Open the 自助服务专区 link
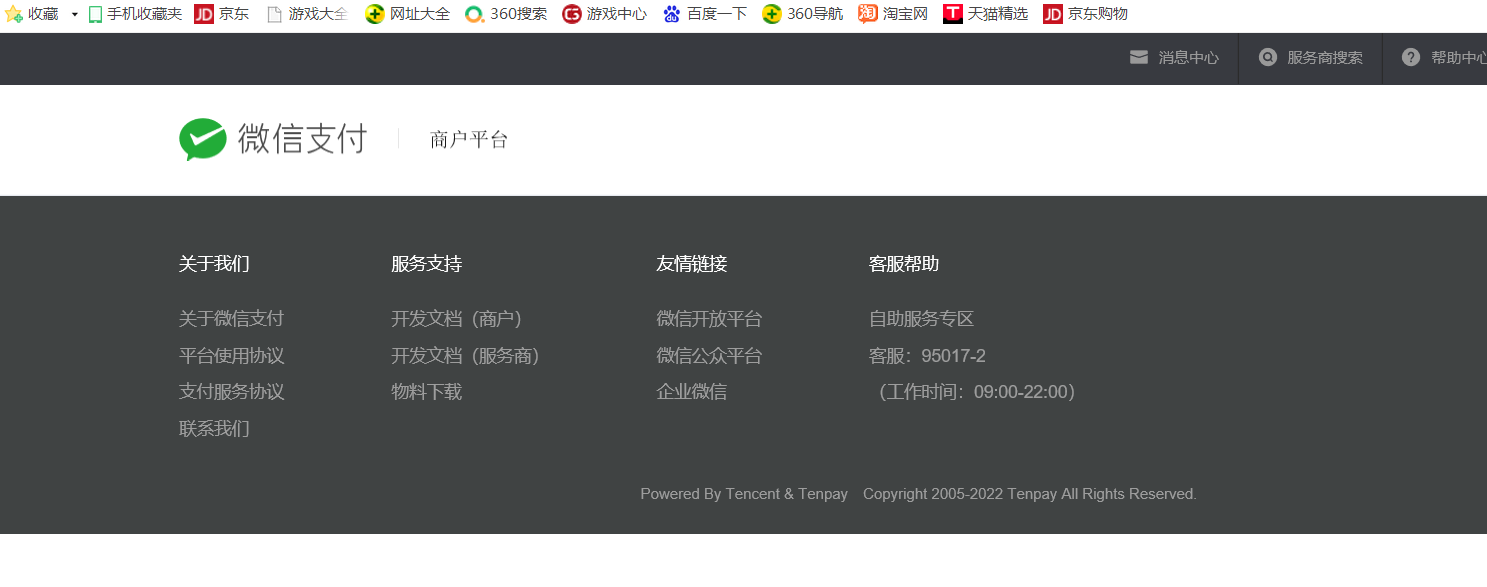The image size is (1487, 587). pyautogui.click(x=922, y=319)
